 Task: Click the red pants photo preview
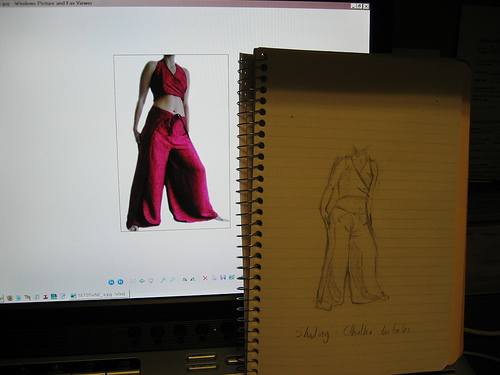tap(172, 143)
